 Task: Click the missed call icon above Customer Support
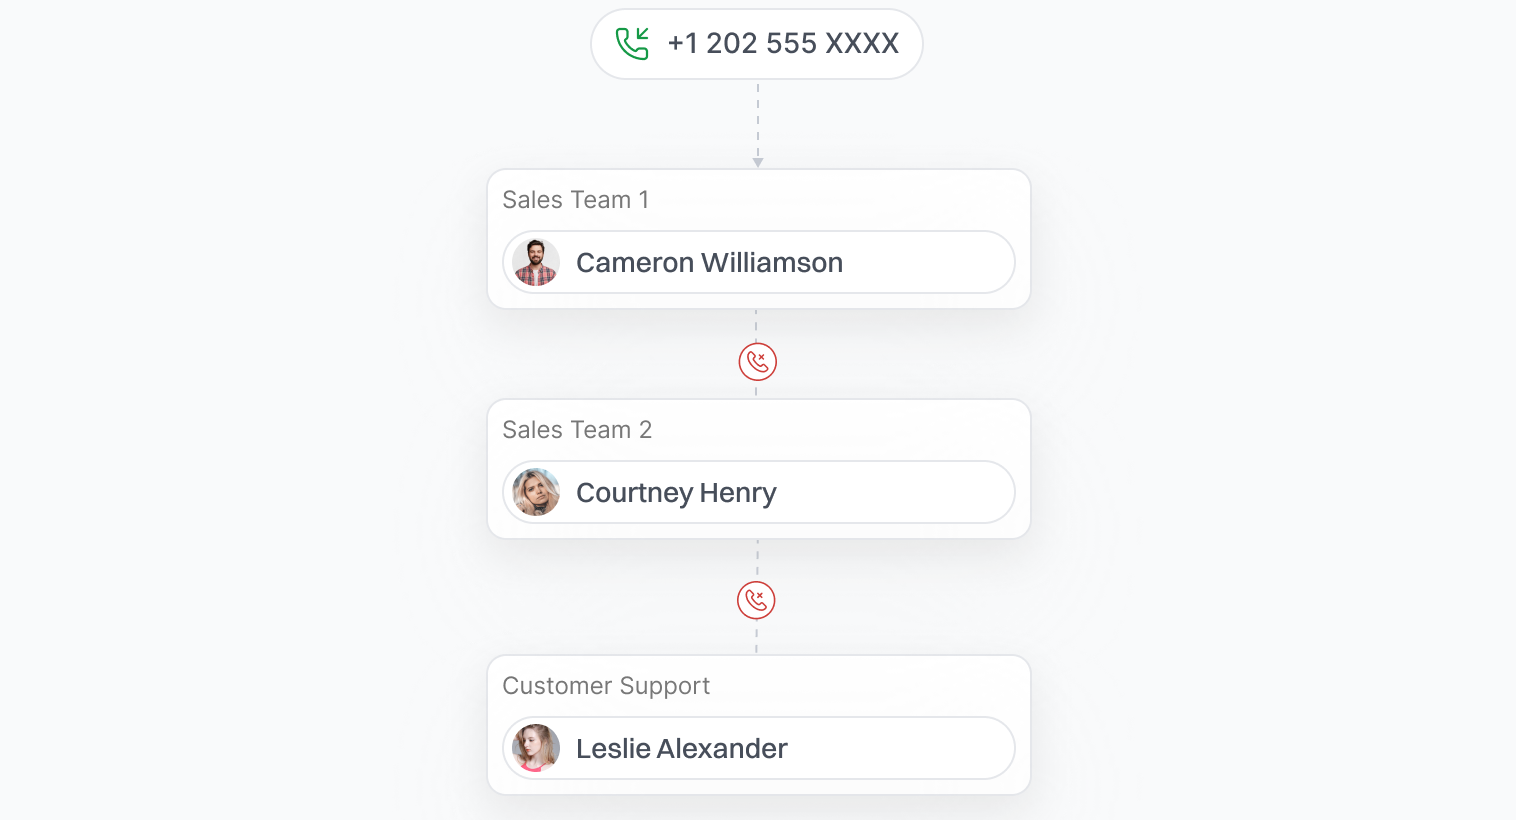tap(756, 600)
